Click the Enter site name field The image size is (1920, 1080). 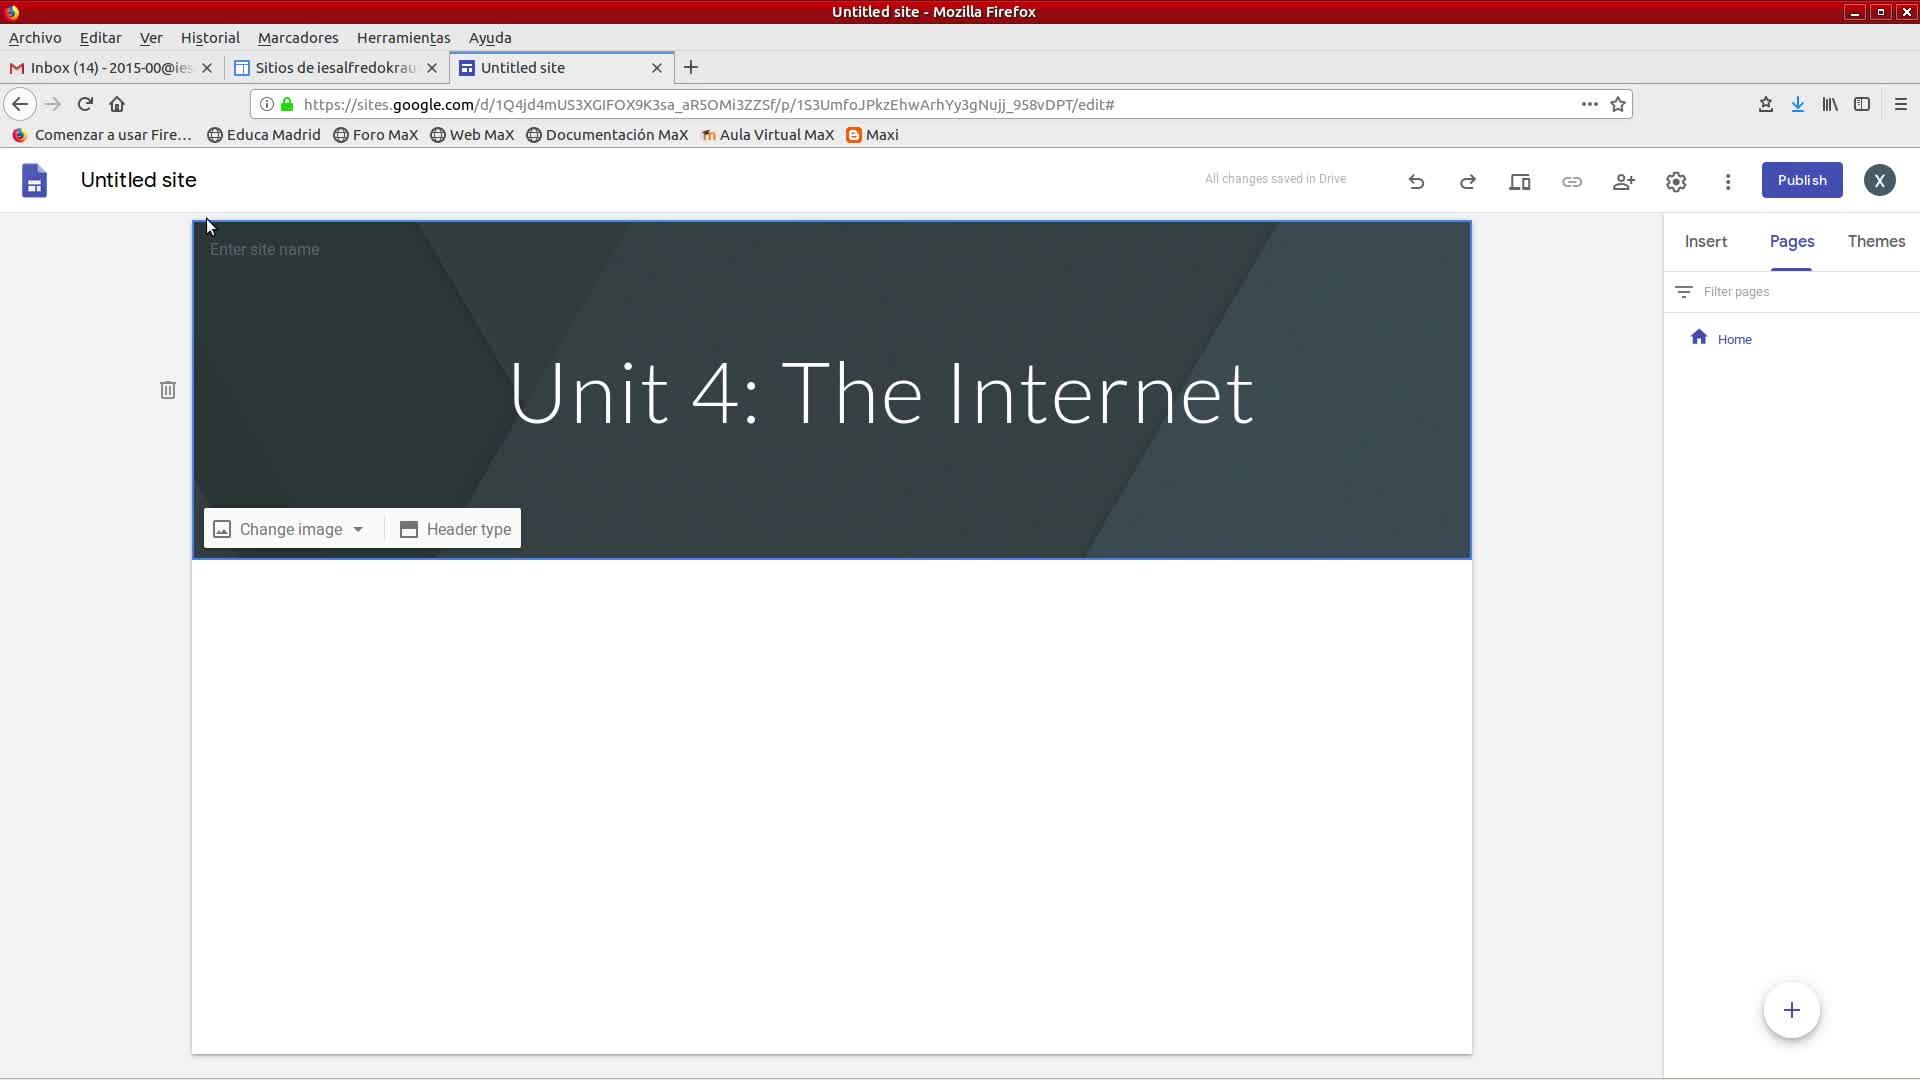coord(265,250)
